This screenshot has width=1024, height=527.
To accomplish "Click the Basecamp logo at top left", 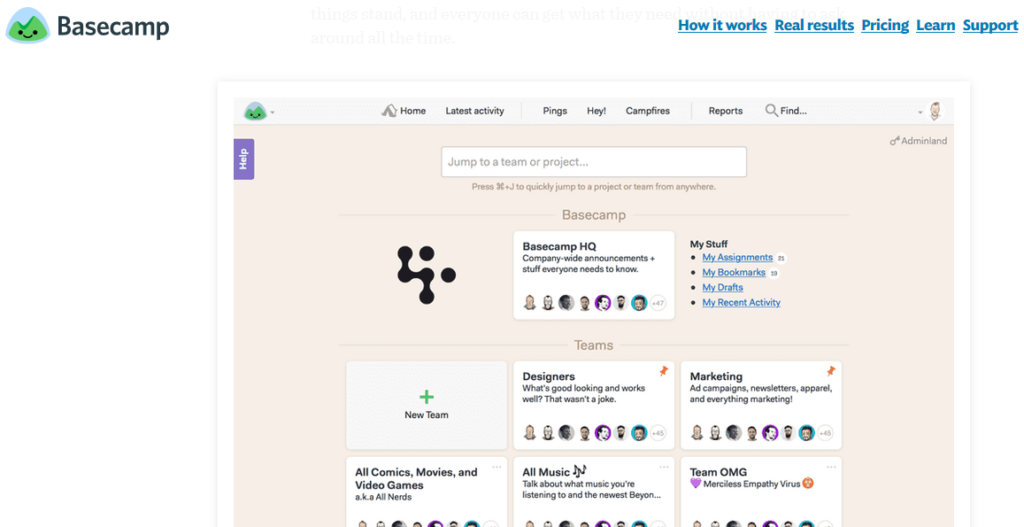I will coord(88,26).
